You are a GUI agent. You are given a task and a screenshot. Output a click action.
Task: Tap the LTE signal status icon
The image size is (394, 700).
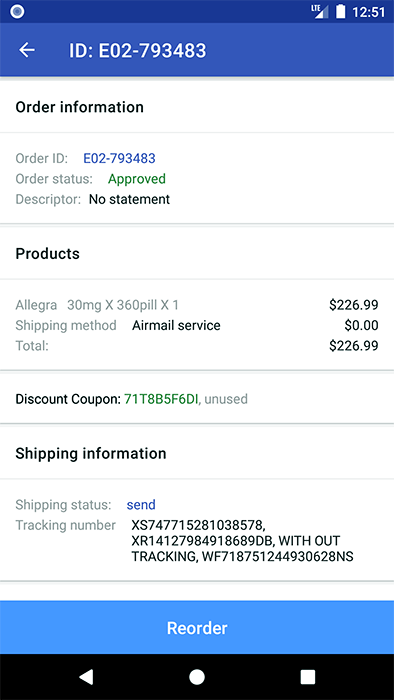pyautogui.click(x=319, y=12)
